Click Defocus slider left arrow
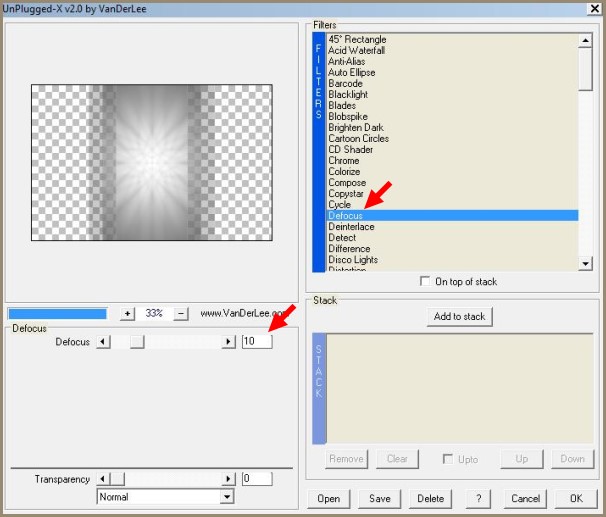The height and width of the screenshot is (517, 606). pyautogui.click(x=103, y=342)
